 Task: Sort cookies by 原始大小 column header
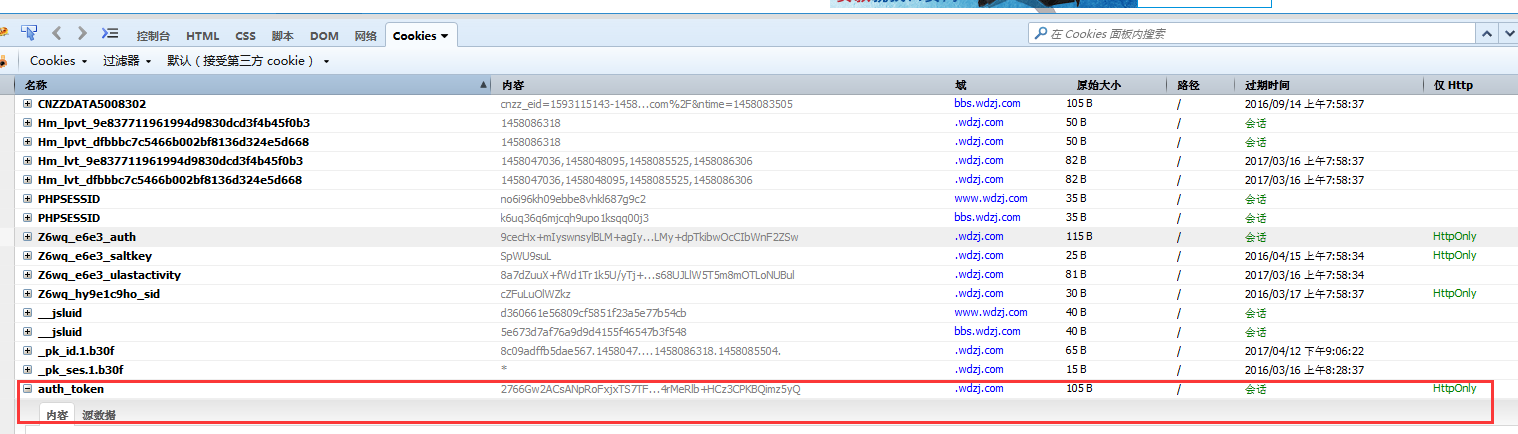[1098, 85]
